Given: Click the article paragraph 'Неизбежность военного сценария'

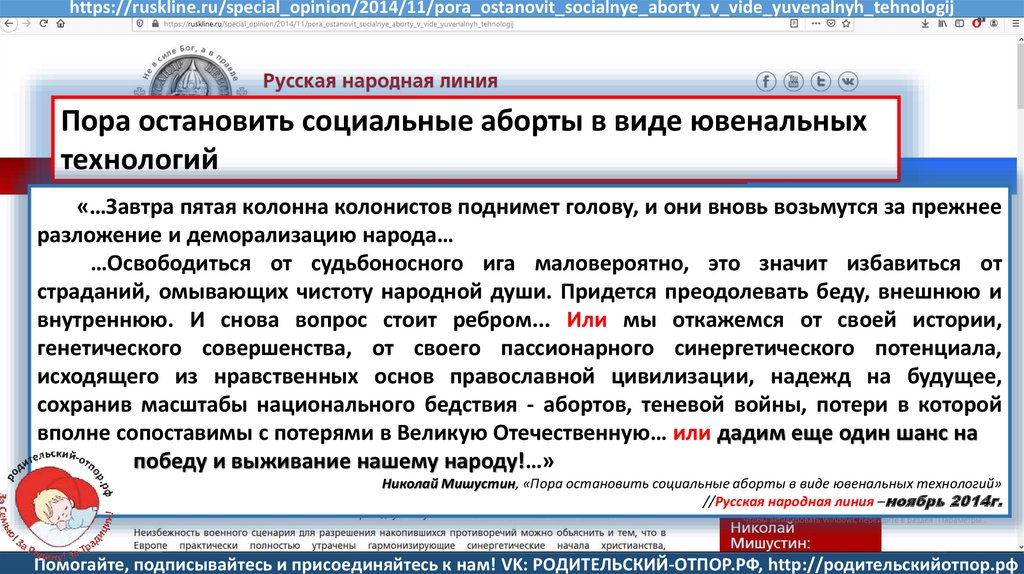Looking at the screenshot, I should [x=400, y=539].
